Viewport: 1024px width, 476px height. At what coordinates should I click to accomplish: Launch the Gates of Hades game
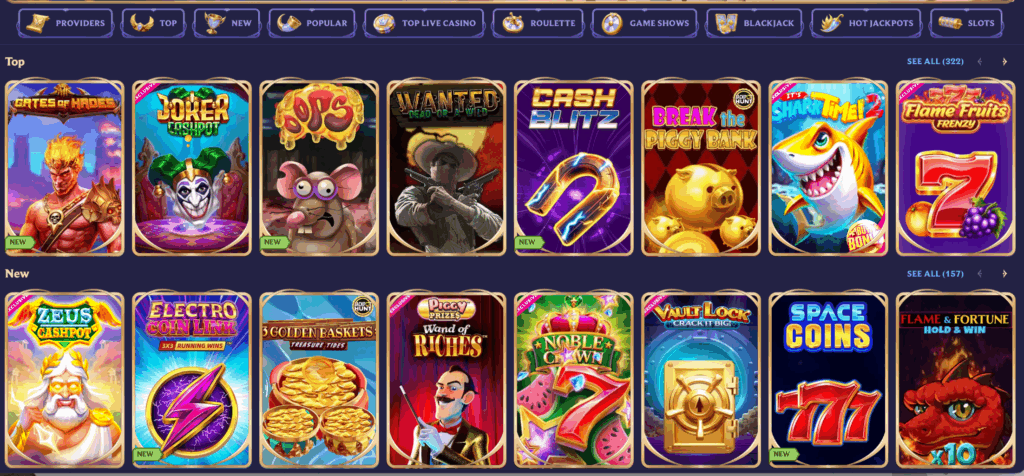(64, 168)
